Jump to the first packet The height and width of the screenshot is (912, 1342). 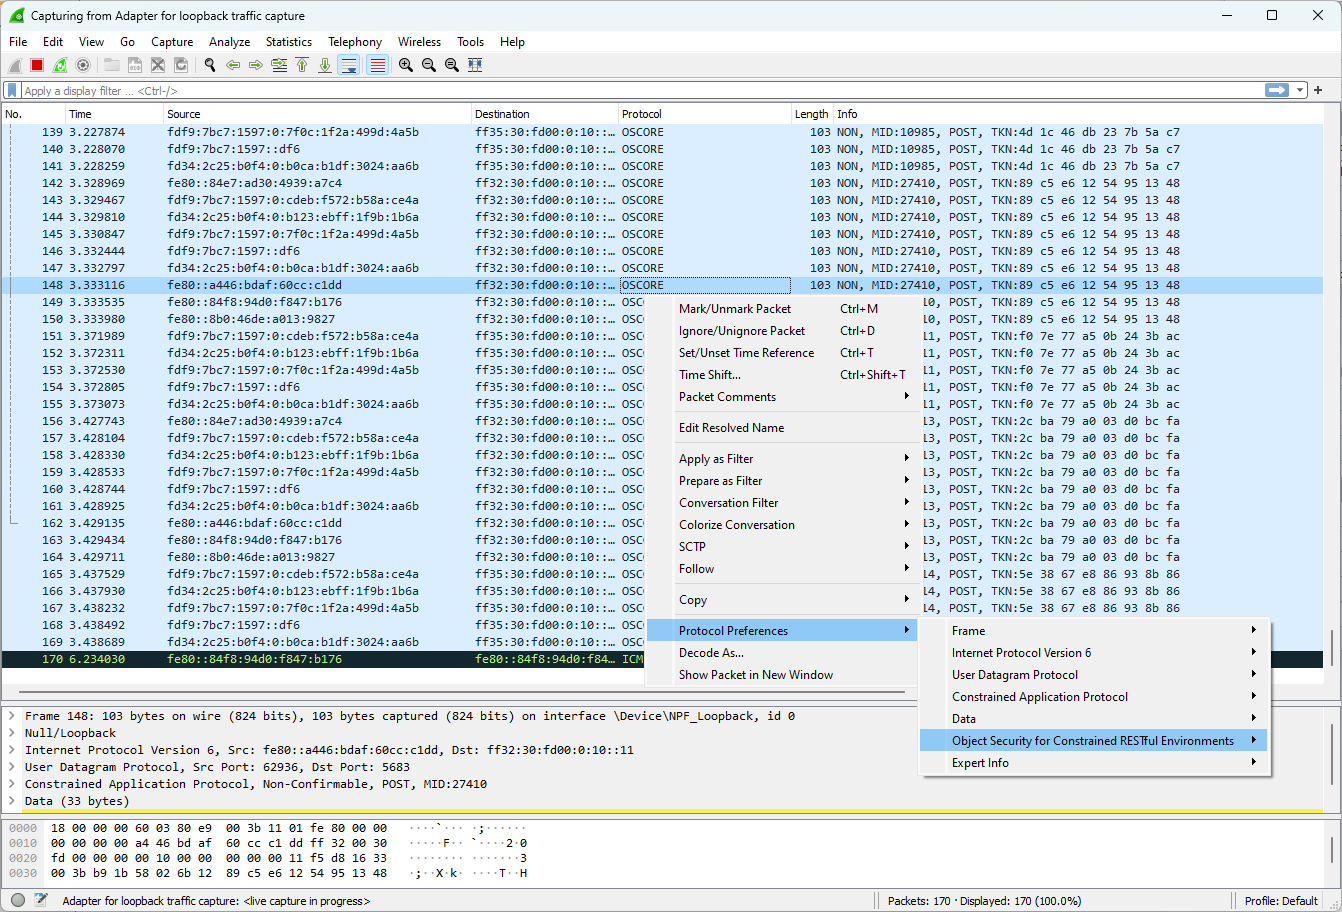[x=302, y=65]
